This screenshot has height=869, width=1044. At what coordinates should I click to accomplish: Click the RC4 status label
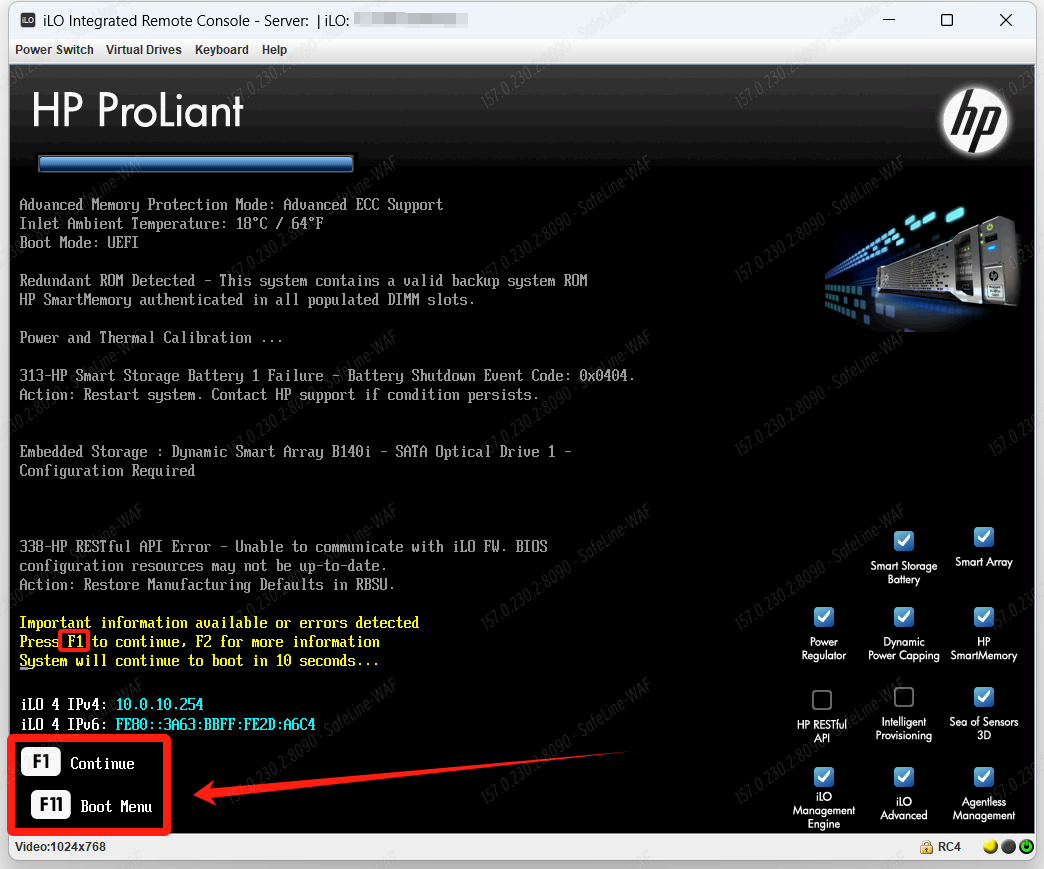(949, 847)
